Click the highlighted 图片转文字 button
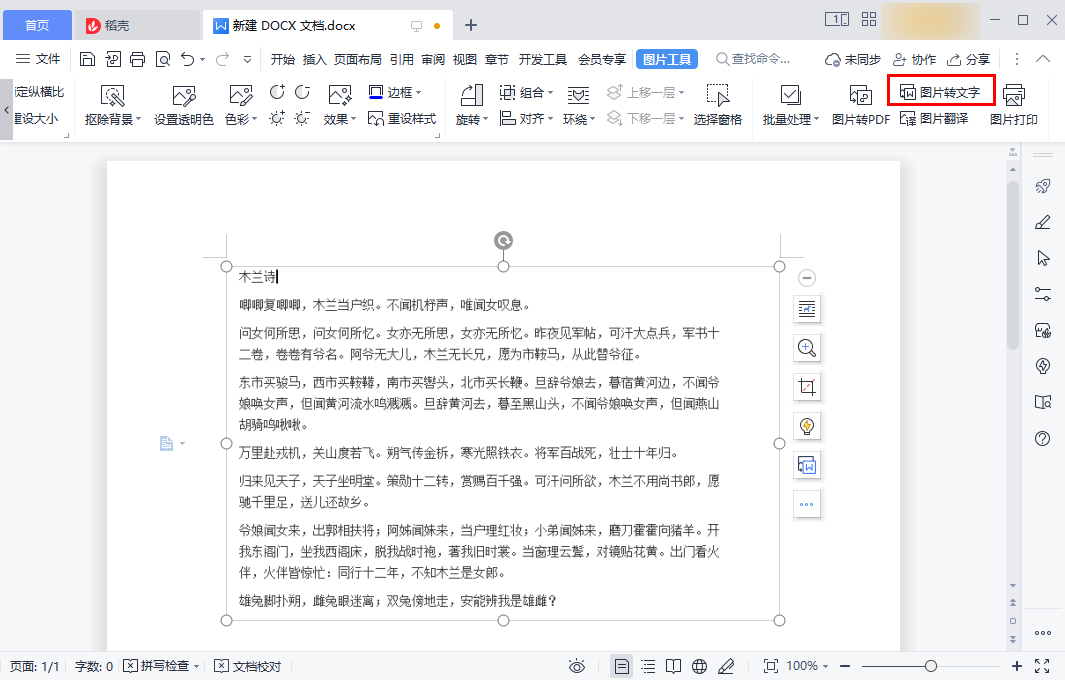This screenshot has height=680, width=1065. 942,90
